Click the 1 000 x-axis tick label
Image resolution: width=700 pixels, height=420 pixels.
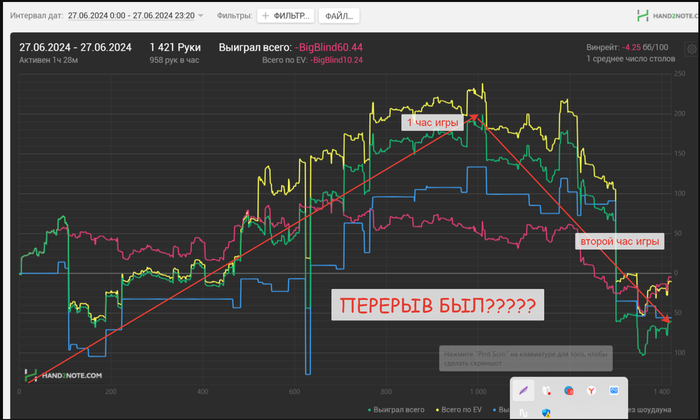(x=478, y=391)
